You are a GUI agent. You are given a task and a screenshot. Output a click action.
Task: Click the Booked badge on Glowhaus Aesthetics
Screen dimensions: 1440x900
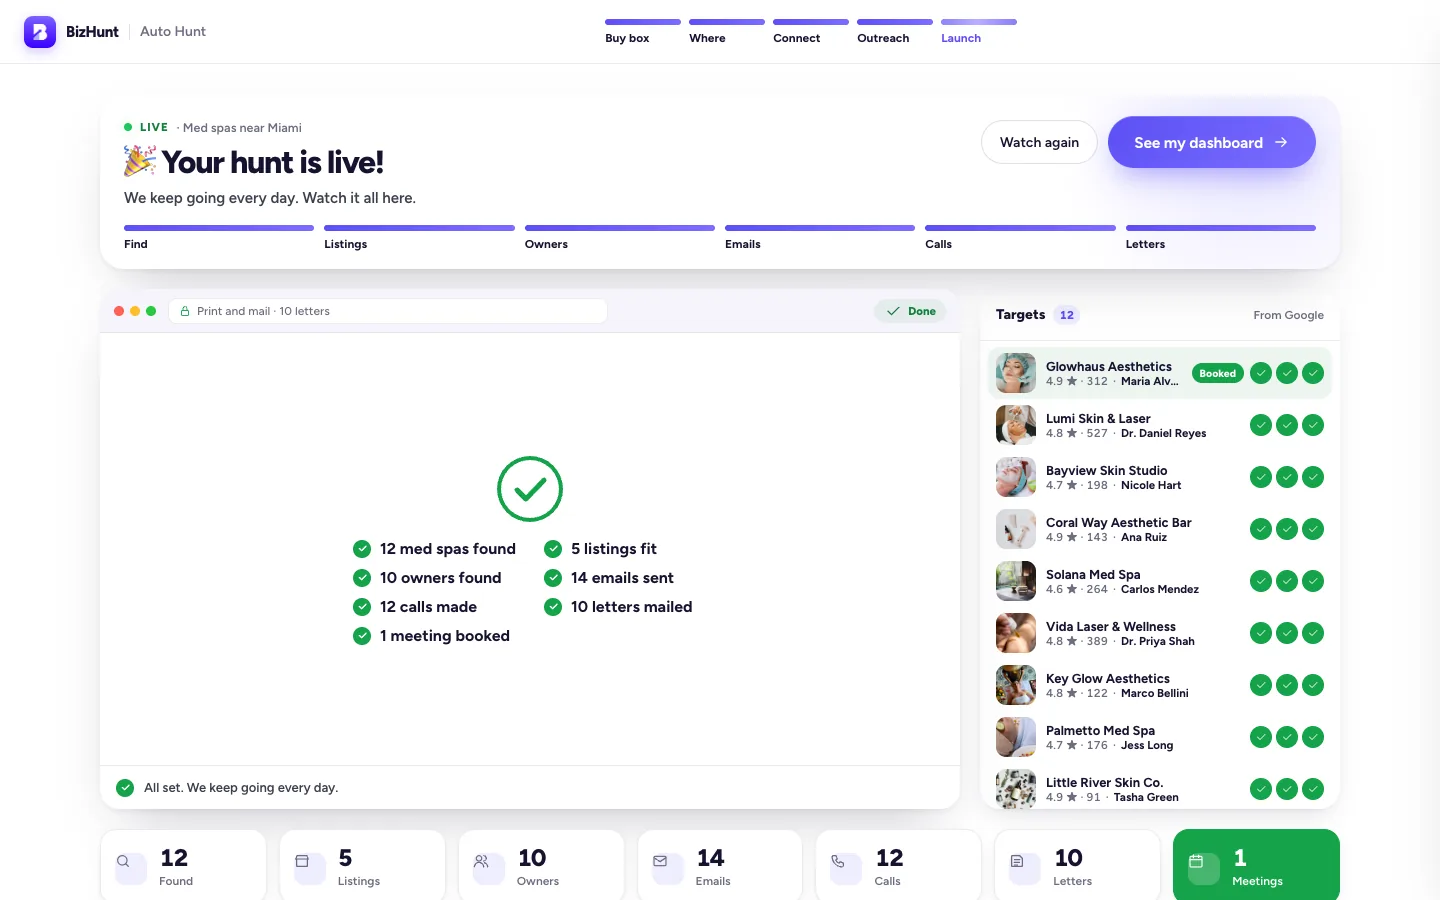[x=1217, y=373]
